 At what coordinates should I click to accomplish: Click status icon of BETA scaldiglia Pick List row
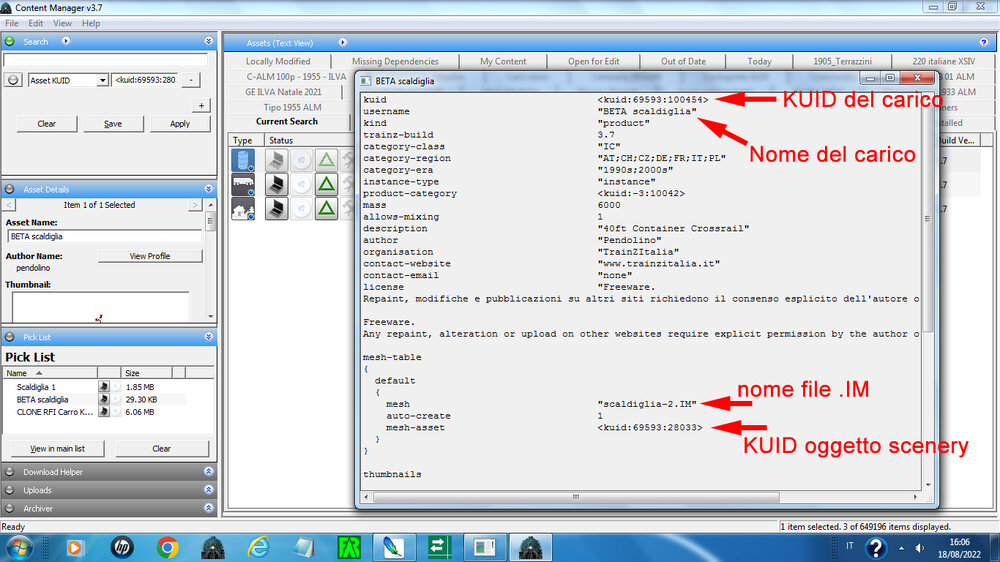pyautogui.click(x=103, y=399)
